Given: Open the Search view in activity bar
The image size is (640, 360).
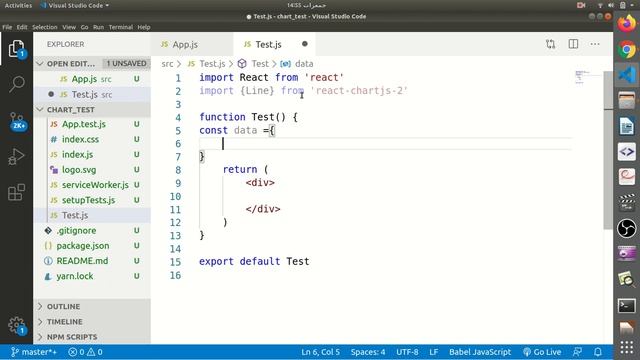Looking at the screenshot, I should (16, 84).
